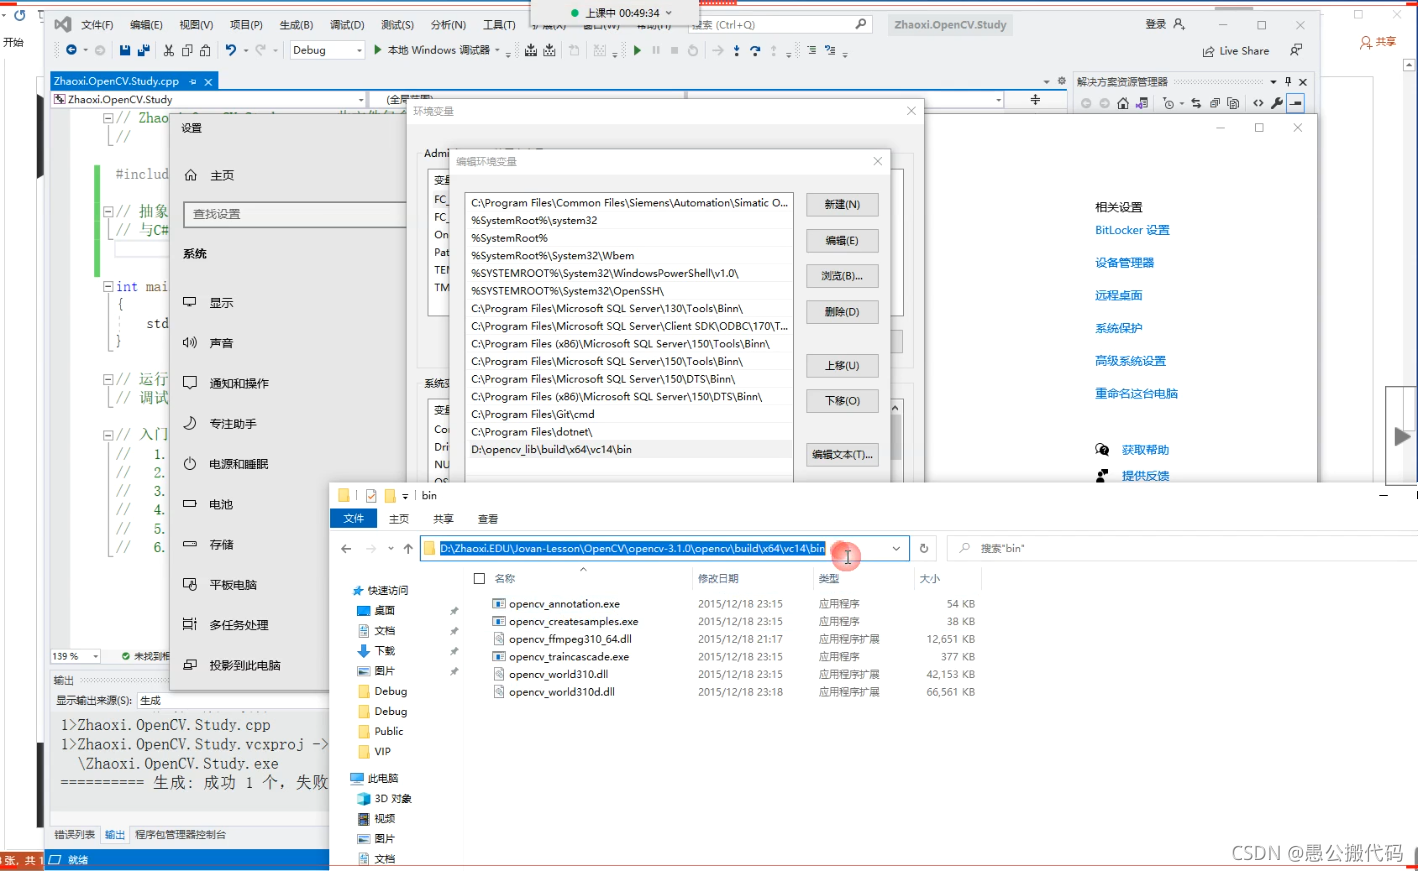The width and height of the screenshot is (1418, 871).
Task: Select 下载 in the Explorer navigation pane
Action: pyautogui.click(x=385, y=651)
